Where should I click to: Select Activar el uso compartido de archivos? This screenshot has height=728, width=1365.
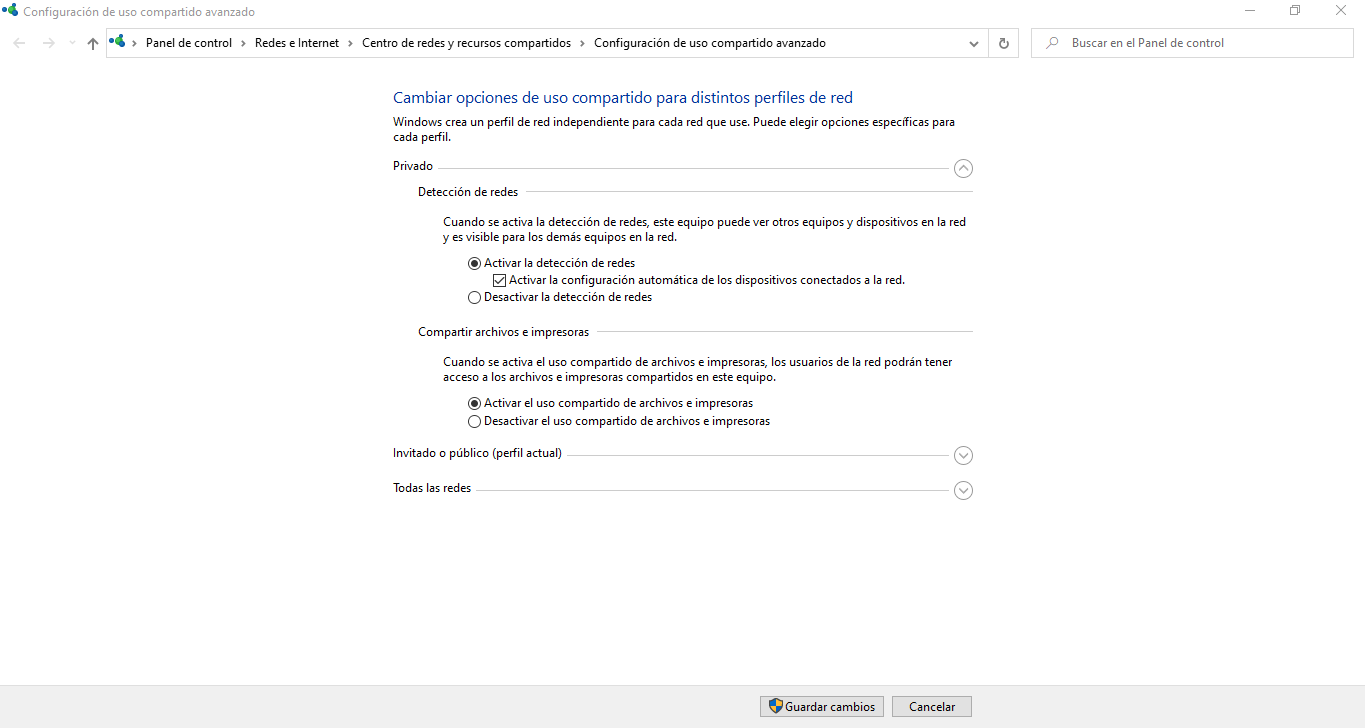[x=475, y=403]
